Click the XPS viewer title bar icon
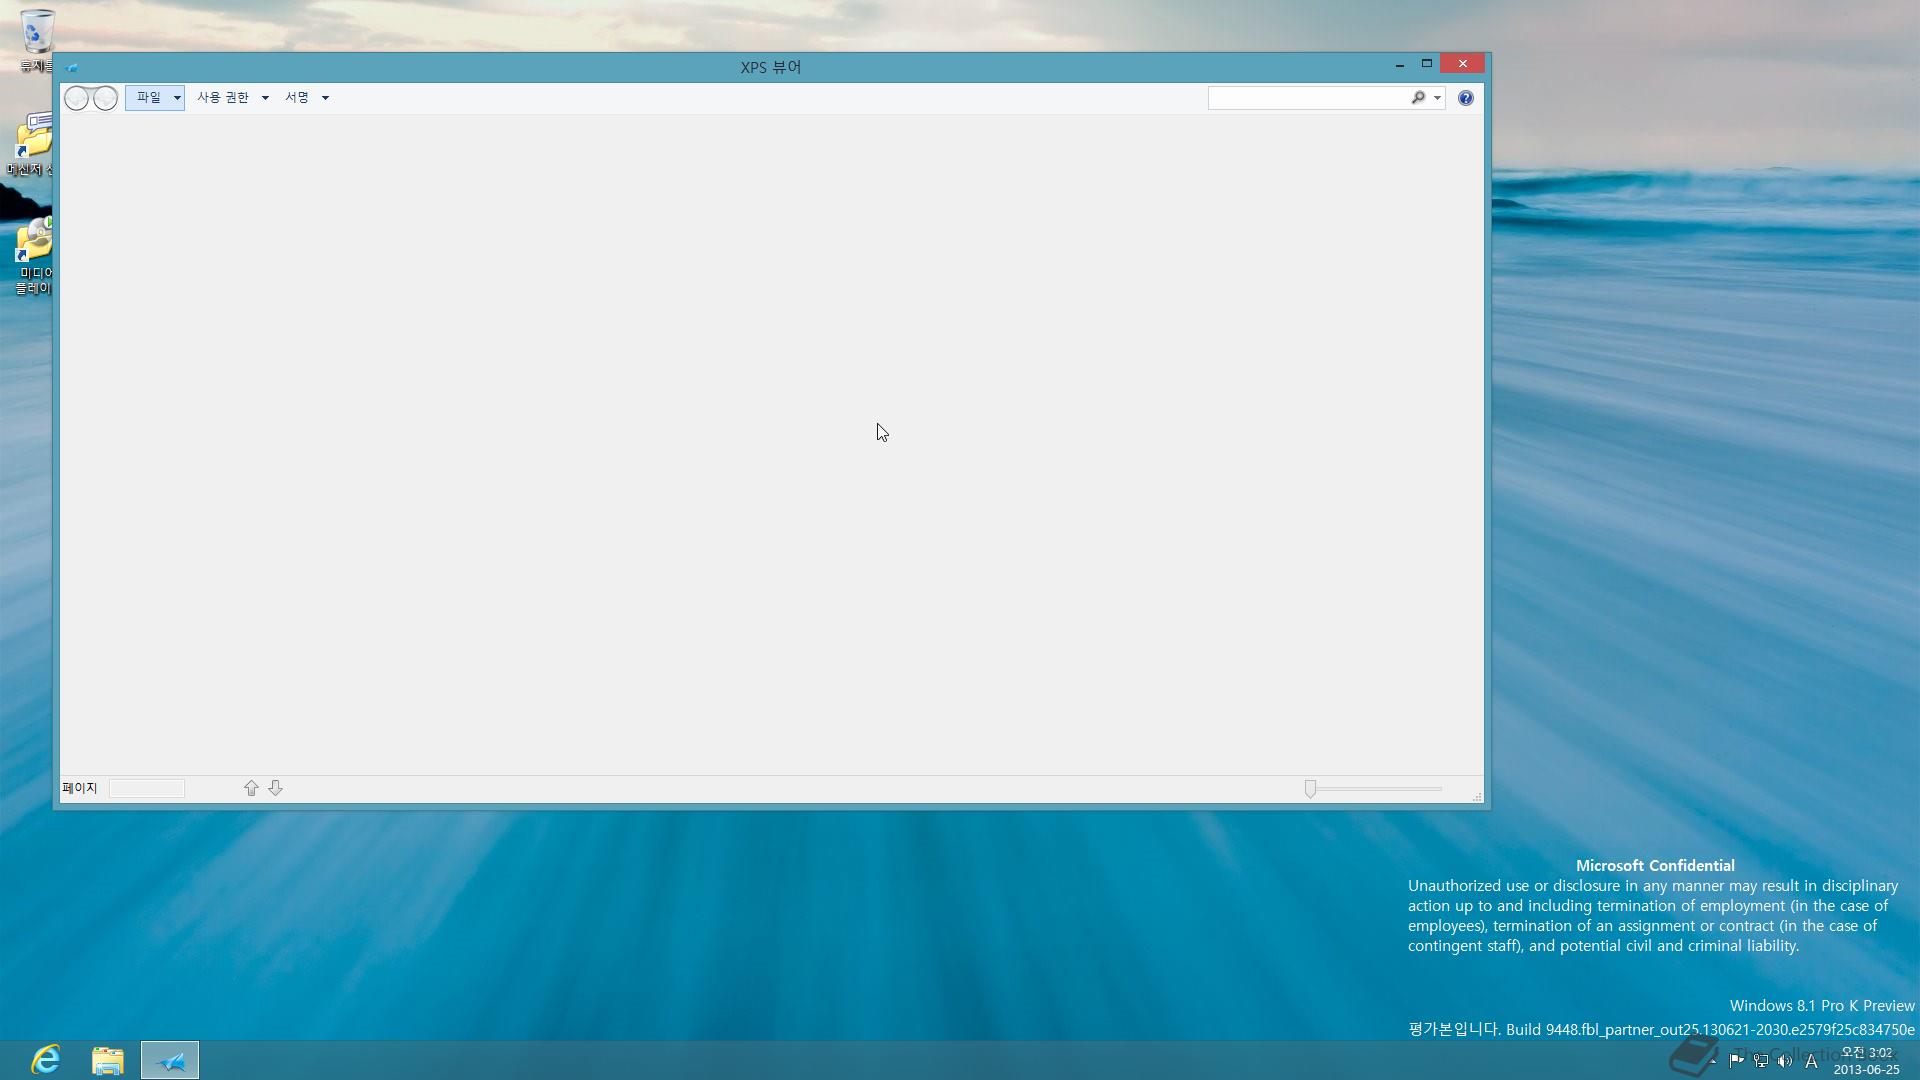This screenshot has width=1920, height=1080. click(72, 67)
